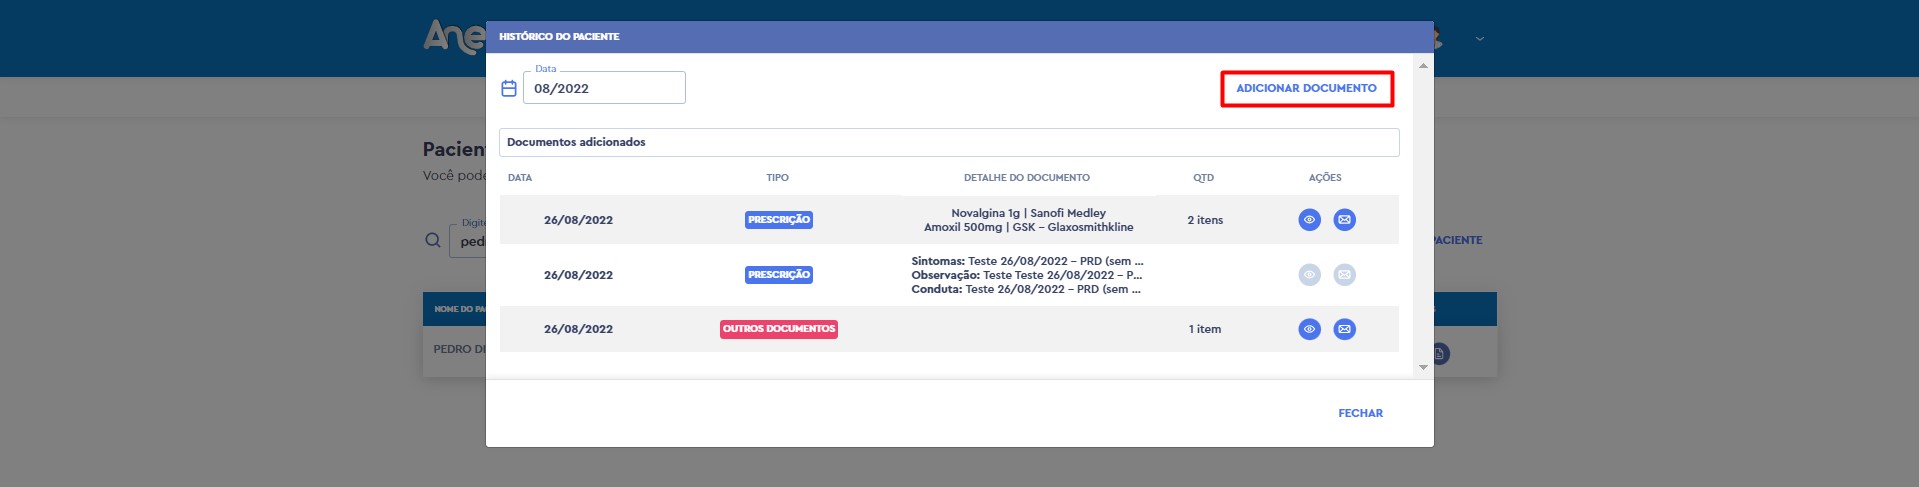The height and width of the screenshot is (487, 1919).
Task: Click the calendar icon beside Data field
Action: point(509,88)
